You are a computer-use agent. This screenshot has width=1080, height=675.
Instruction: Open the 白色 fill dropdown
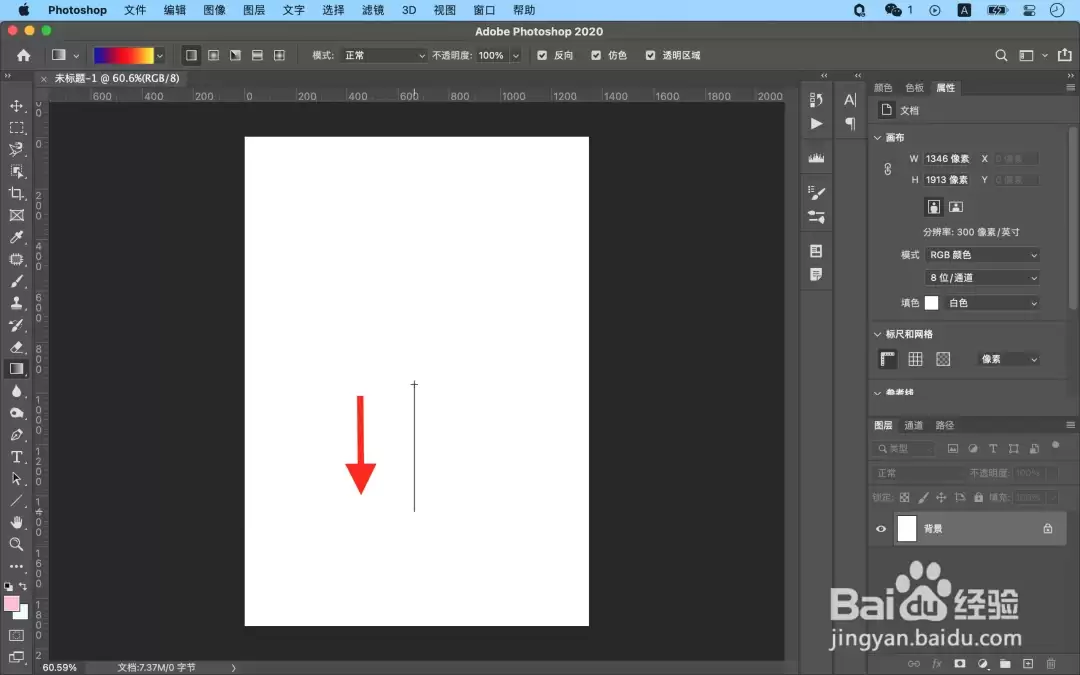click(991, 303)
